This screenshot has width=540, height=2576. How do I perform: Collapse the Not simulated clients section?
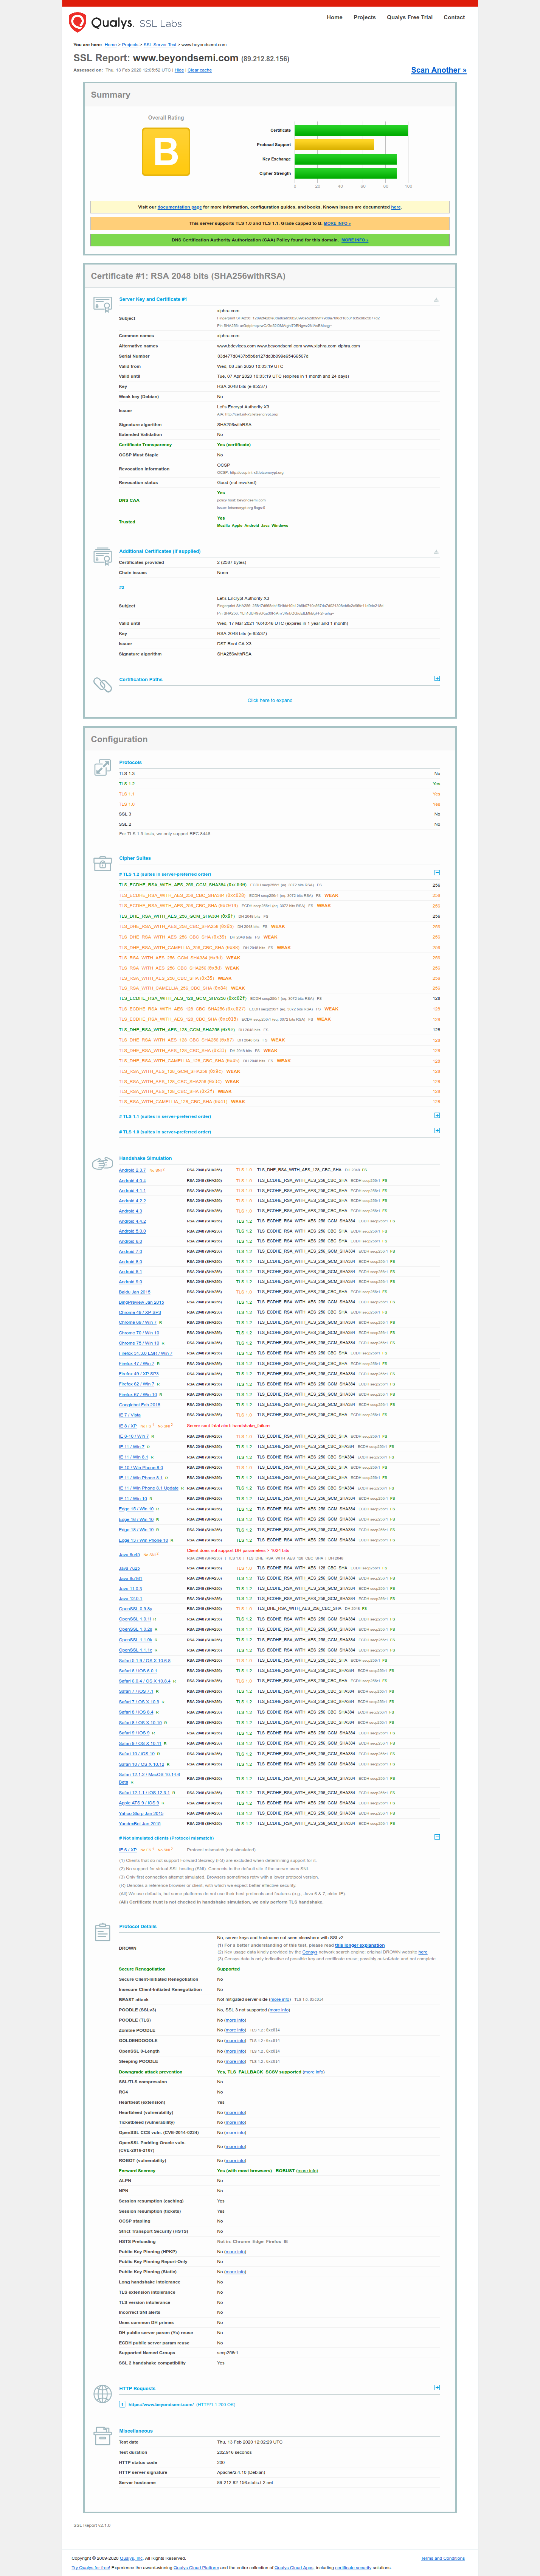[437, 1836]
